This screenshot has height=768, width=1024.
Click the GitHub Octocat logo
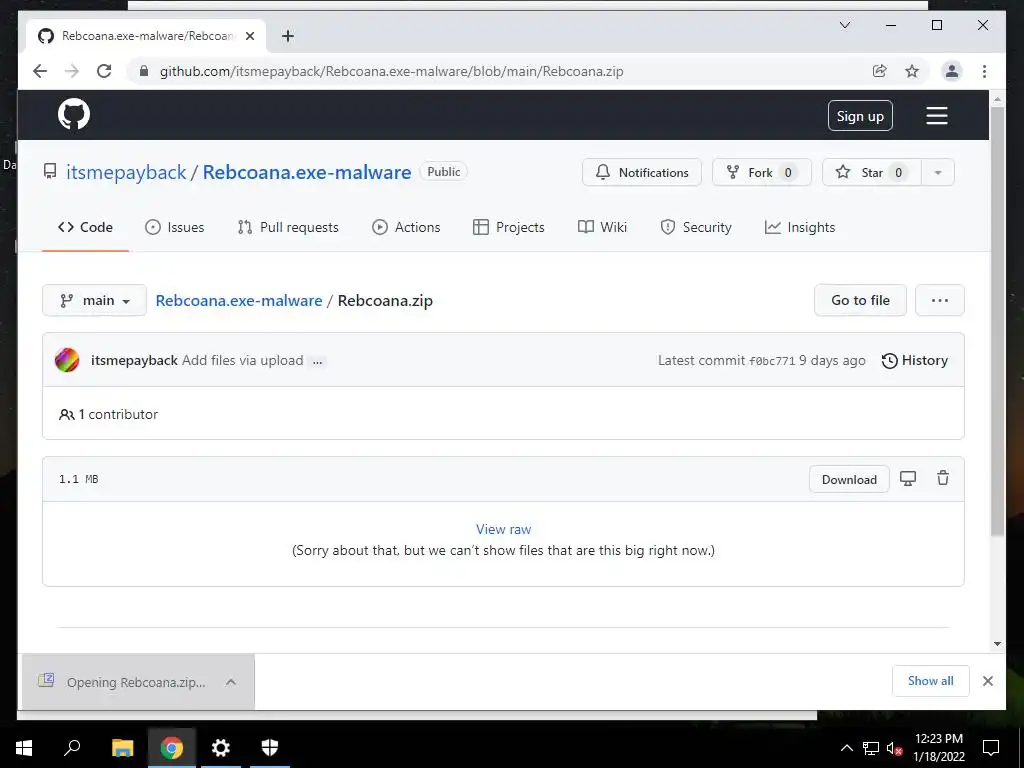(74, 115)
